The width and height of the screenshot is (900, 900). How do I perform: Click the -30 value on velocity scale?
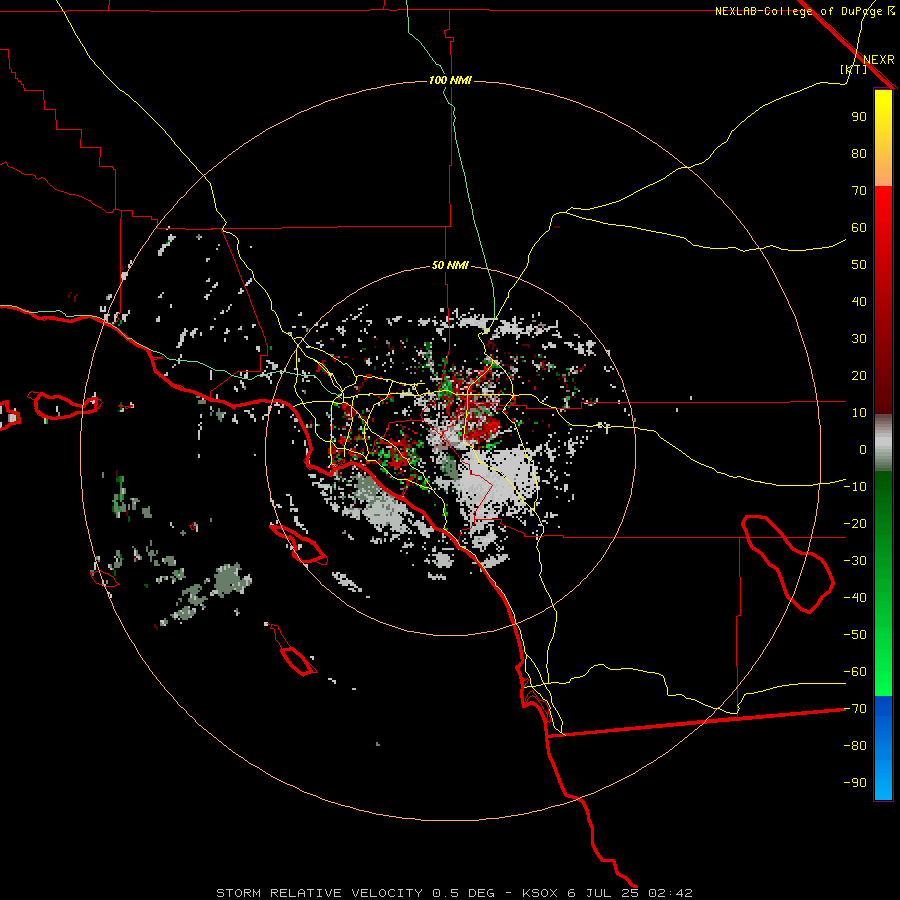point(855,561)
